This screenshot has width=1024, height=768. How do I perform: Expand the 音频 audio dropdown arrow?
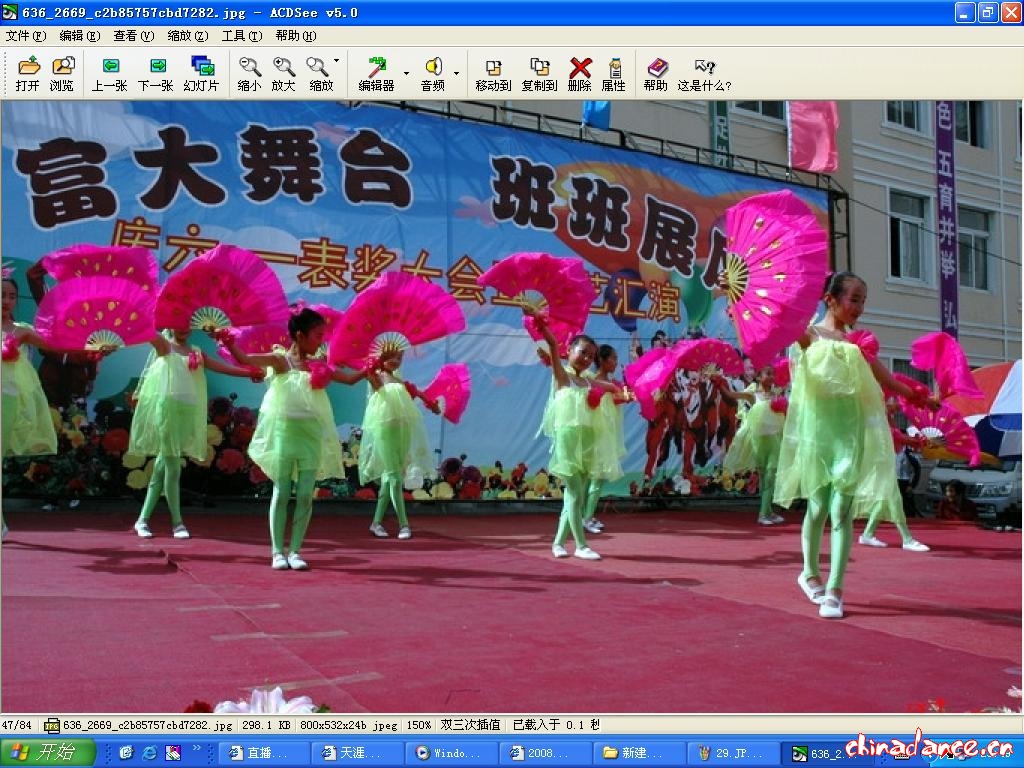click(456, 73)
